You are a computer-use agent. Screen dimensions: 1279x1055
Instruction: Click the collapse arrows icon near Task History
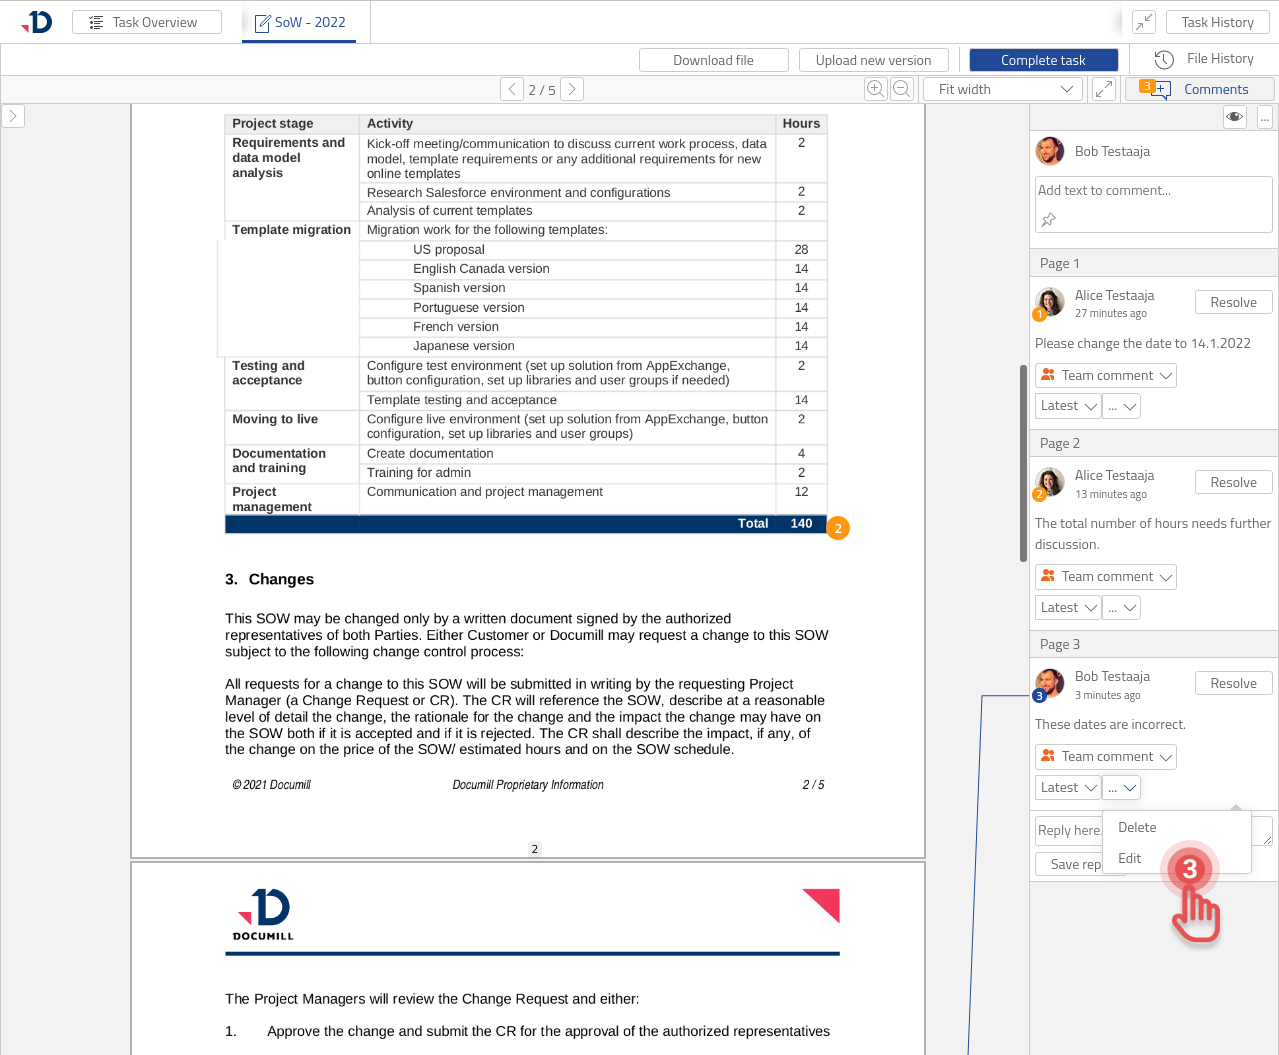point(1144,22)
